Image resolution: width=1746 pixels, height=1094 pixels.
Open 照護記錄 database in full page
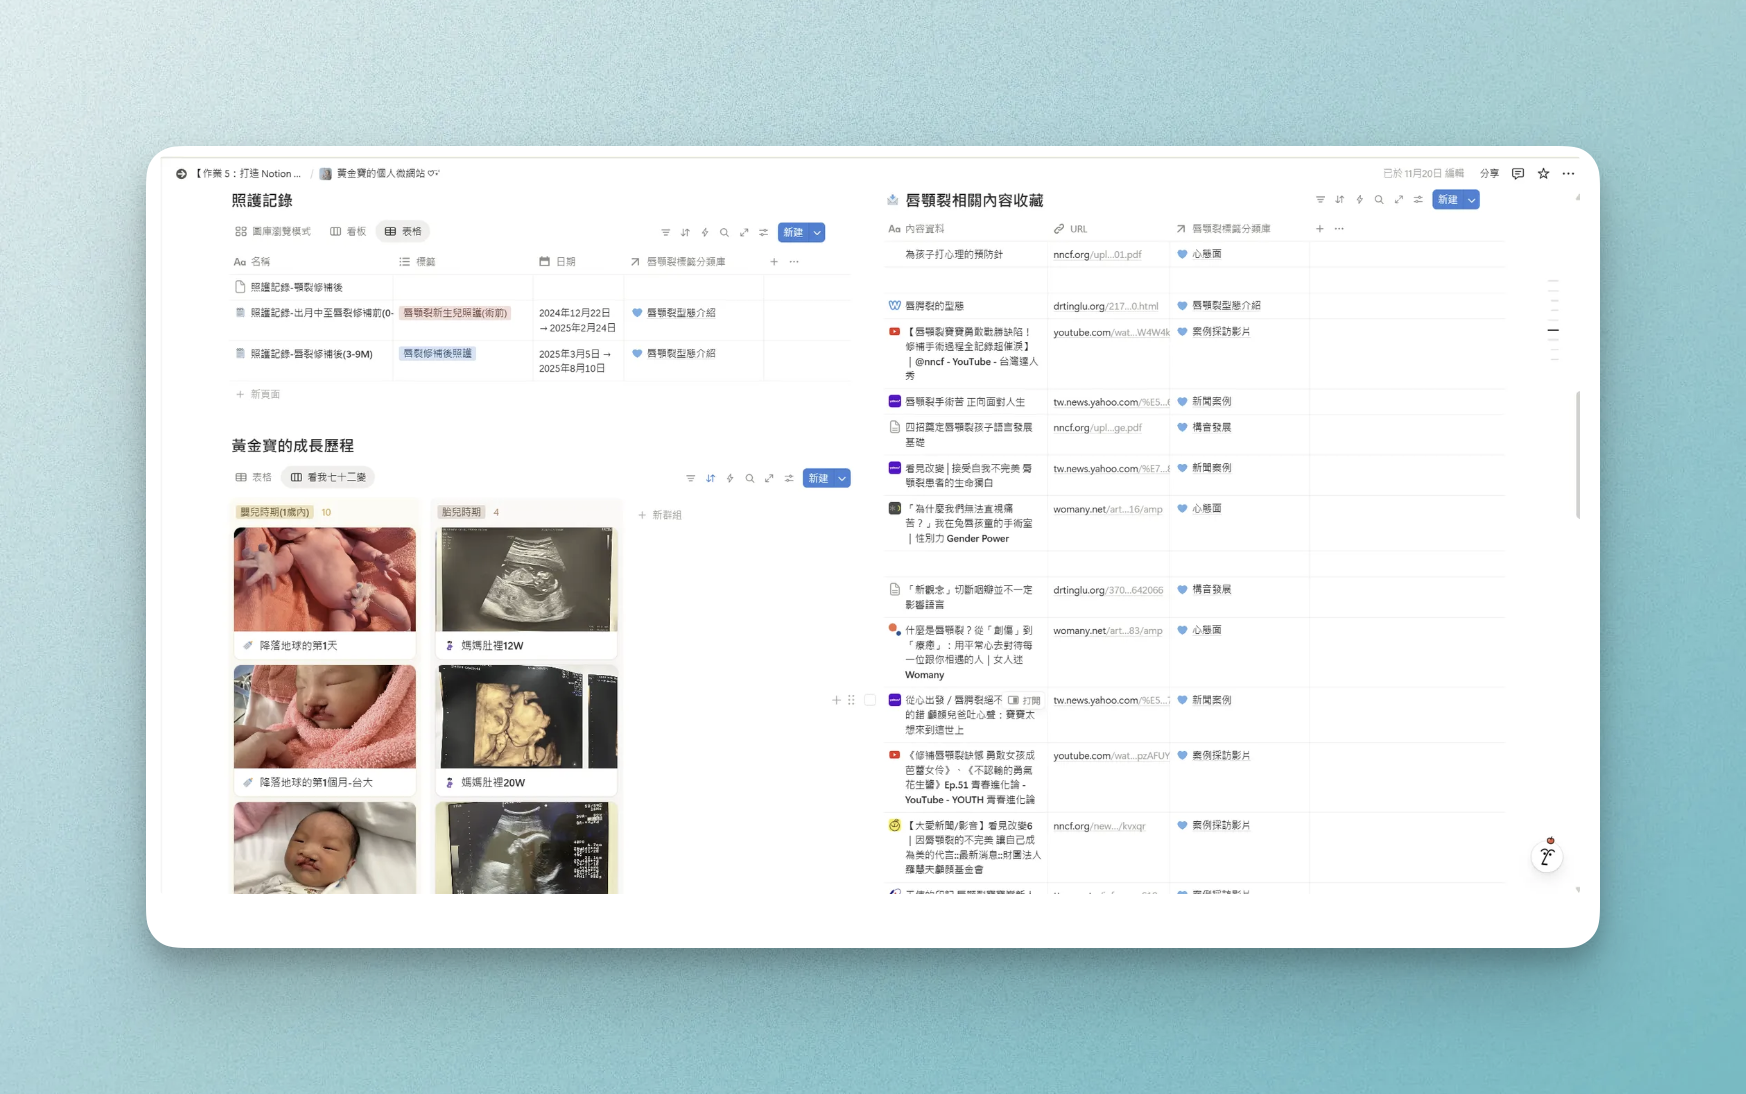coord(744,233)
